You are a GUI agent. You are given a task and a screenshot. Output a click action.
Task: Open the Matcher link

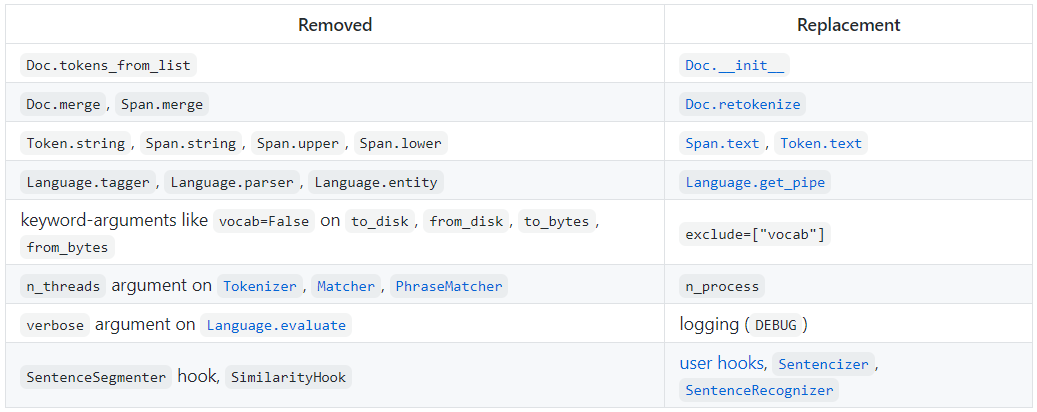[x=347, y=286]
